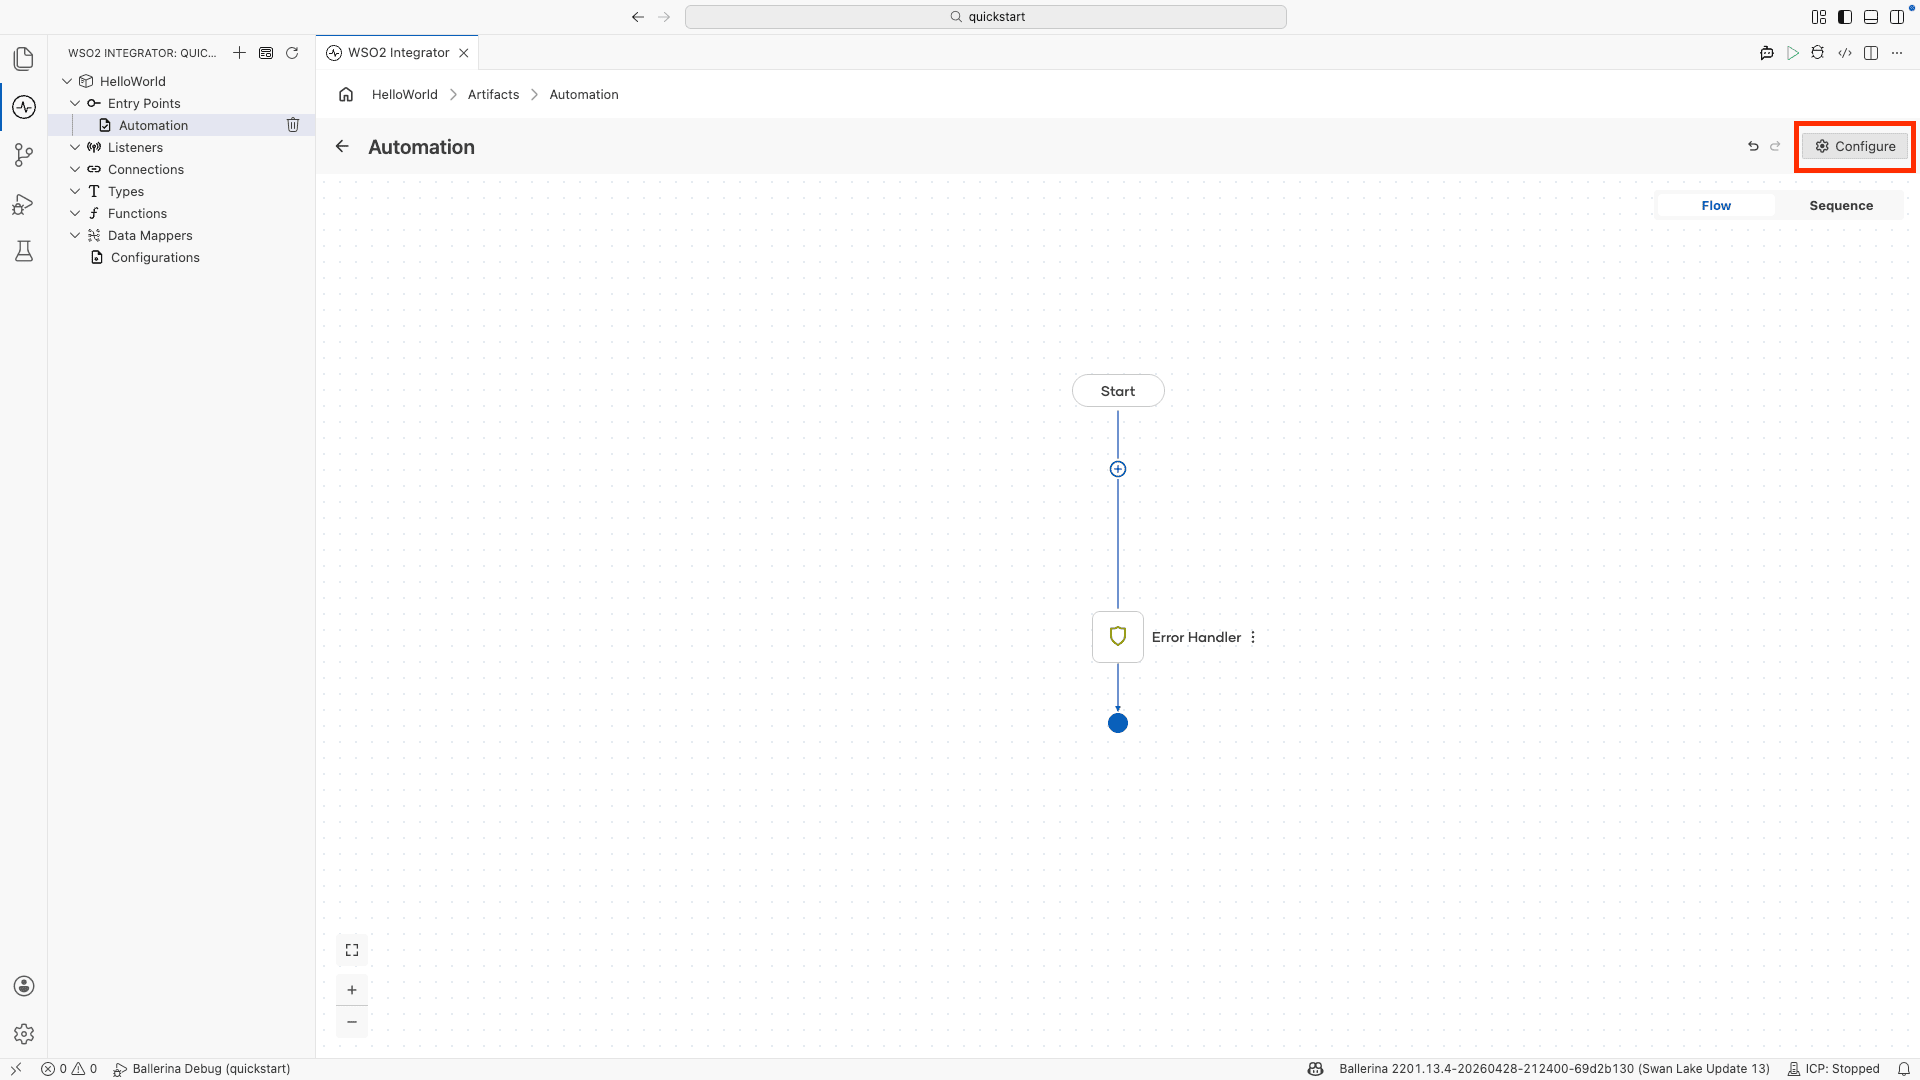
Task: Show errors and warnings count
Action: 69,1069
